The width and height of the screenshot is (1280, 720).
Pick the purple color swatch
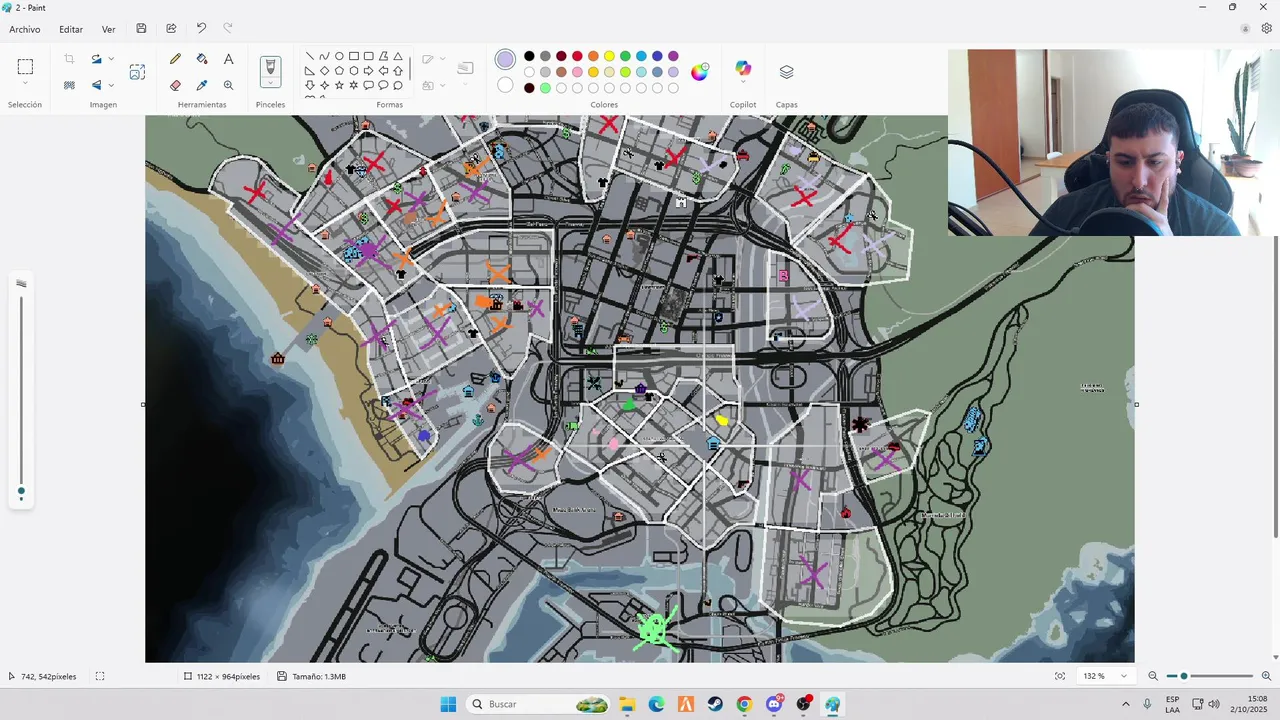[x=673, y=56]
